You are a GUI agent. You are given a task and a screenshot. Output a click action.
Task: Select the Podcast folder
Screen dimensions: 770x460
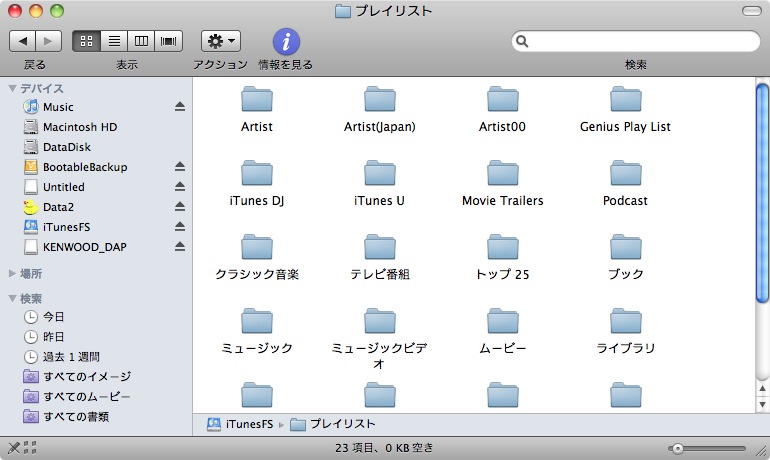625,173
